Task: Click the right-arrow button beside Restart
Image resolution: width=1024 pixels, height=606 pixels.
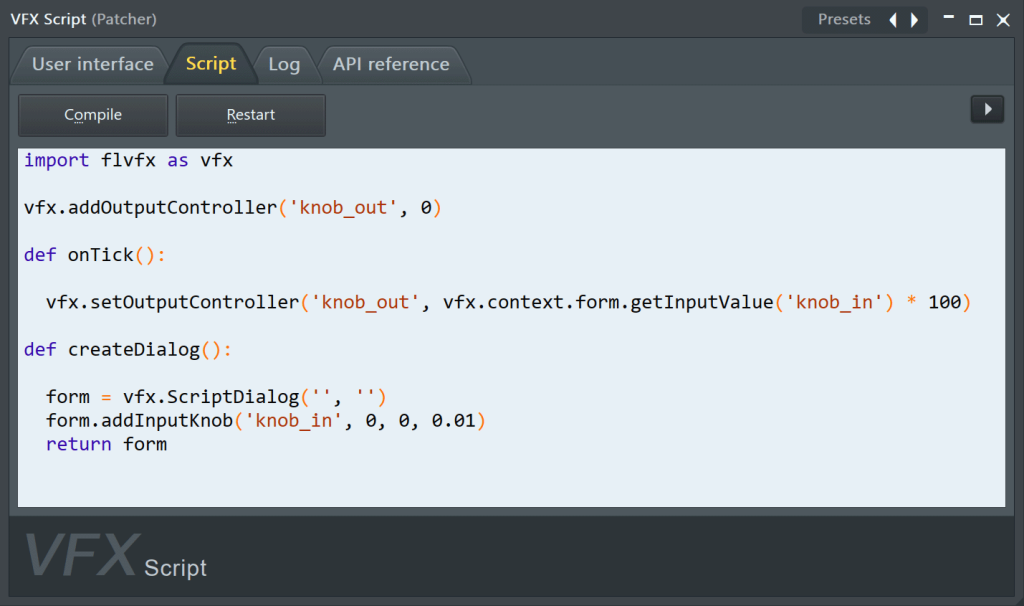Action: pyautogui.click(x=987, y=110)
